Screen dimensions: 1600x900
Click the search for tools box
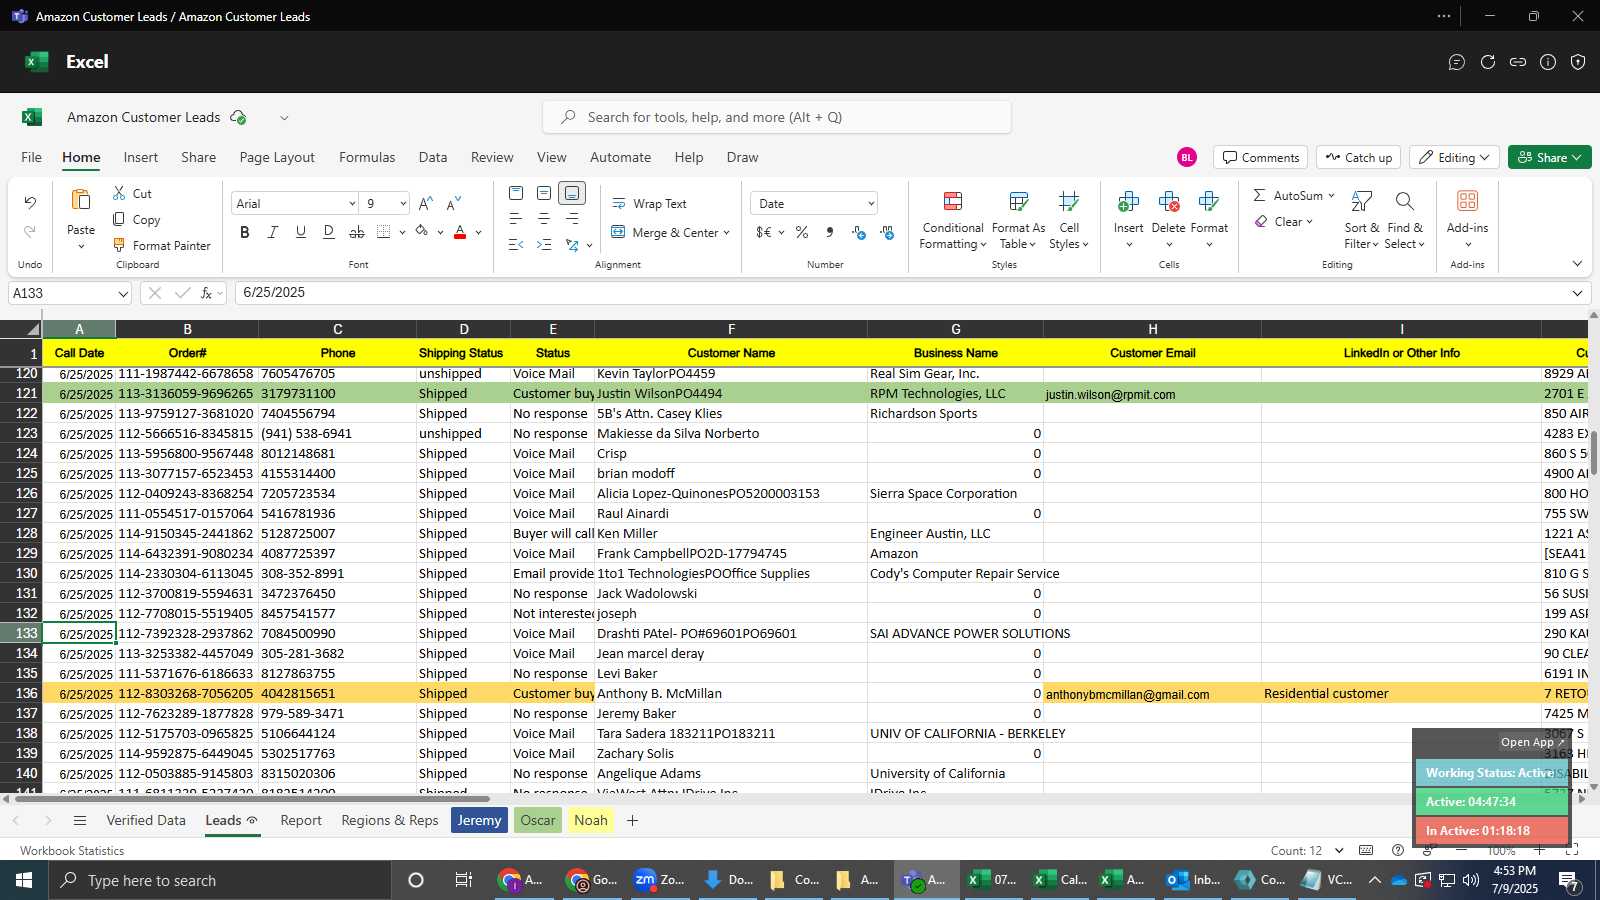click(x=777, y=117)
